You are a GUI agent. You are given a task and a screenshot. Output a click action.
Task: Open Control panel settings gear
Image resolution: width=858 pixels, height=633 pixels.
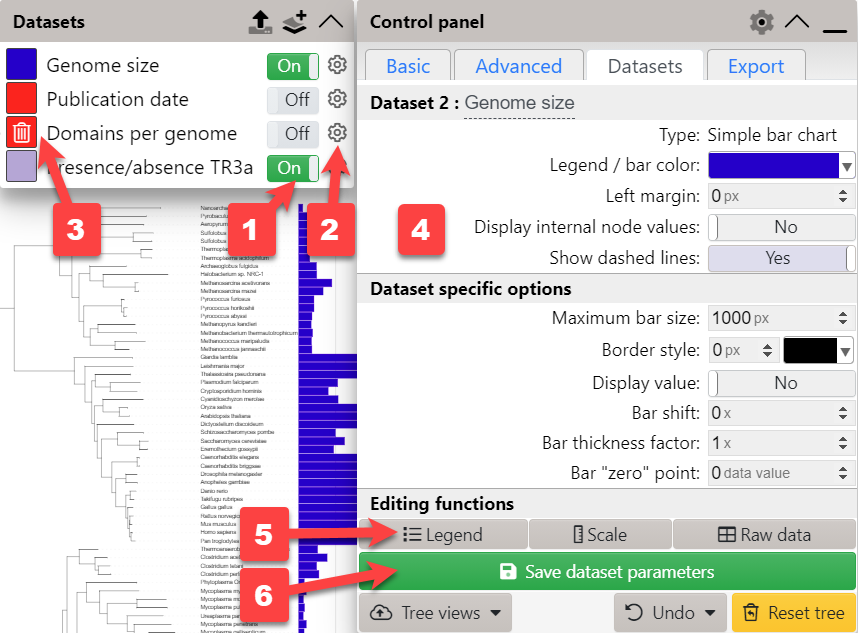(762, 21)
